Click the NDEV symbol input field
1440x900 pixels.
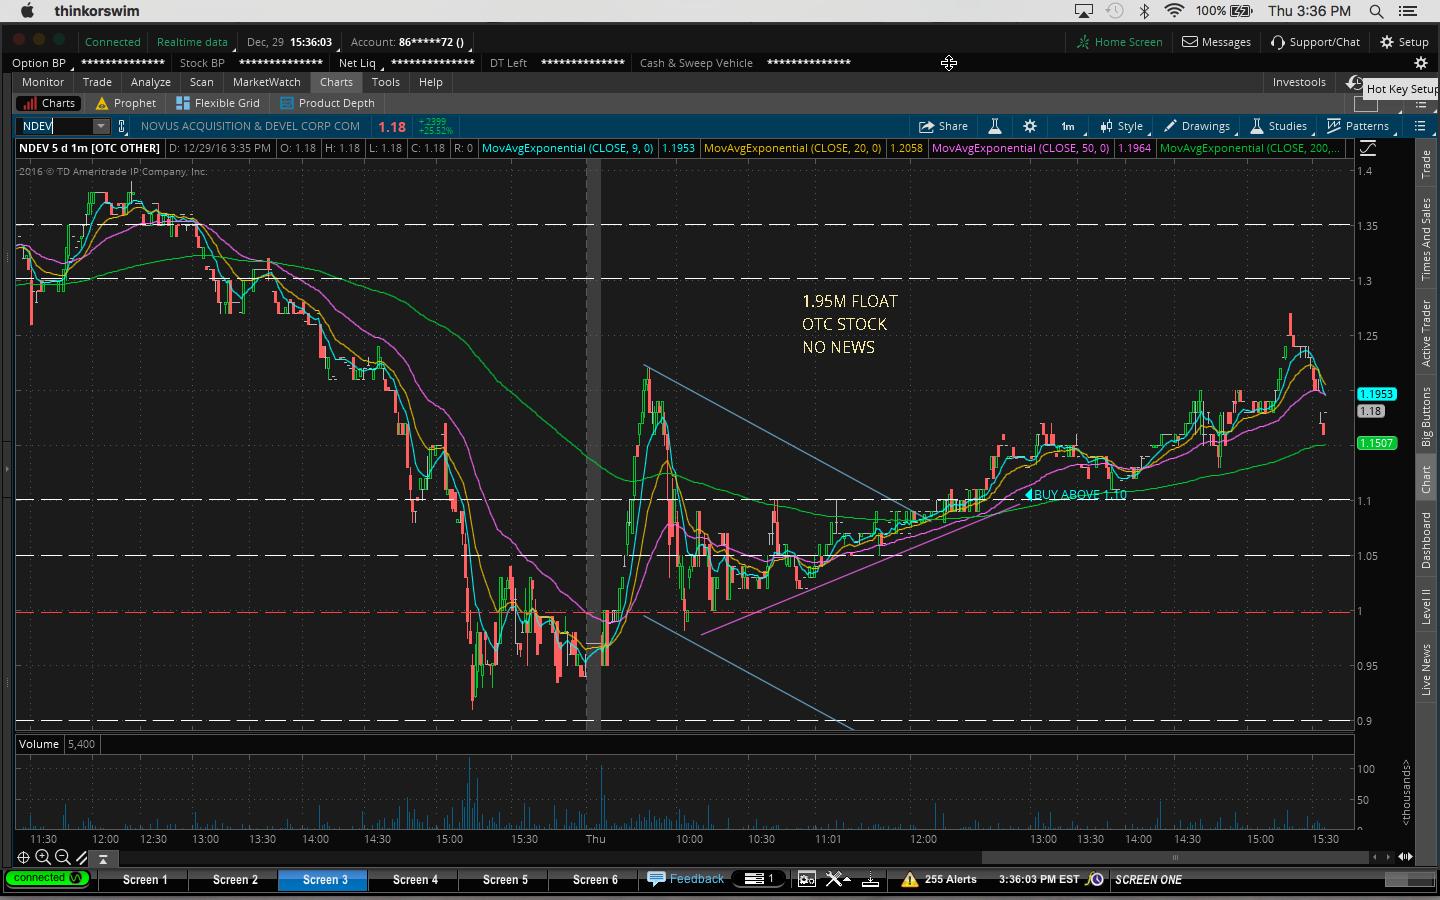click(55, 126)
